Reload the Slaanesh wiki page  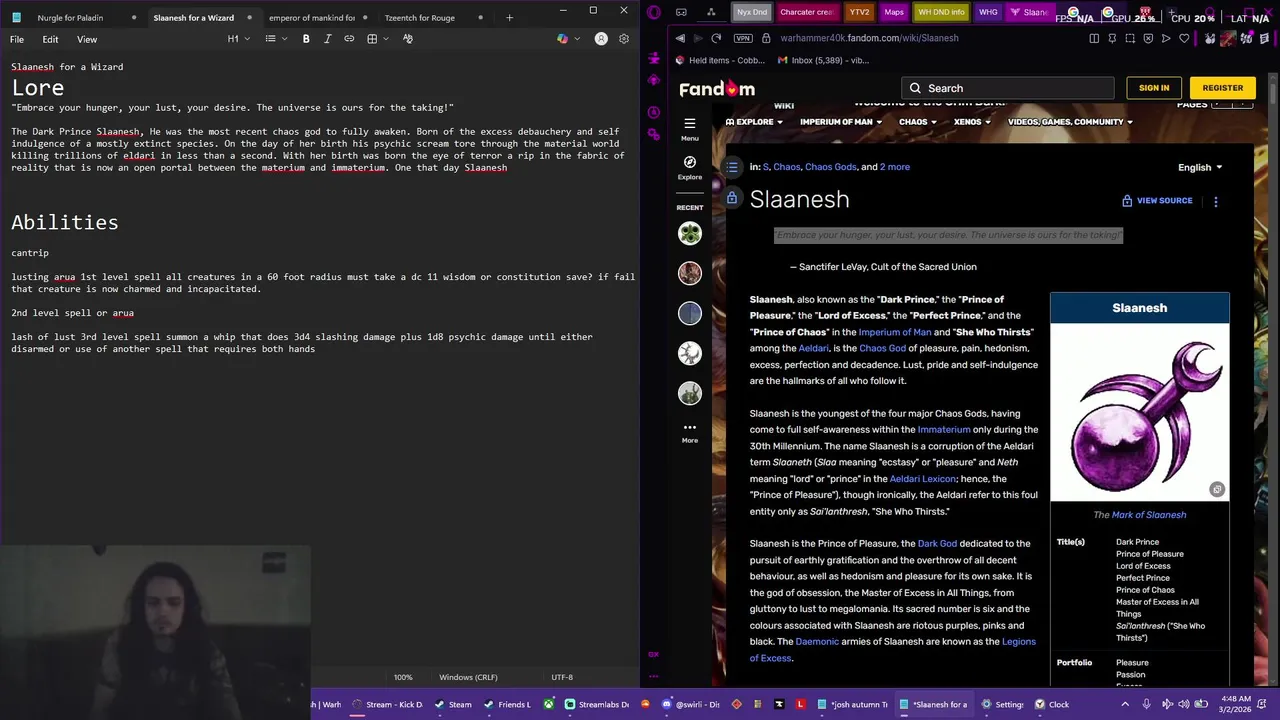tap(716, 38)
